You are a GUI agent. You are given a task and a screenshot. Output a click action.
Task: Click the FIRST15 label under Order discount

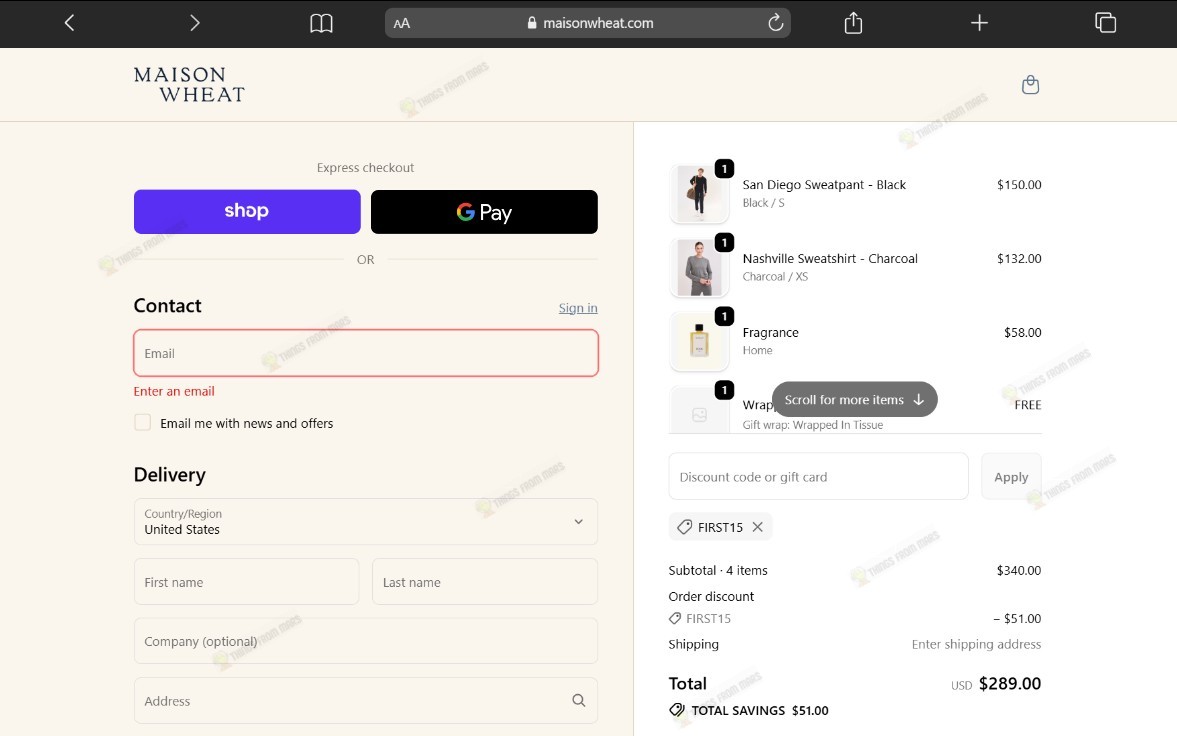point(708,619)
